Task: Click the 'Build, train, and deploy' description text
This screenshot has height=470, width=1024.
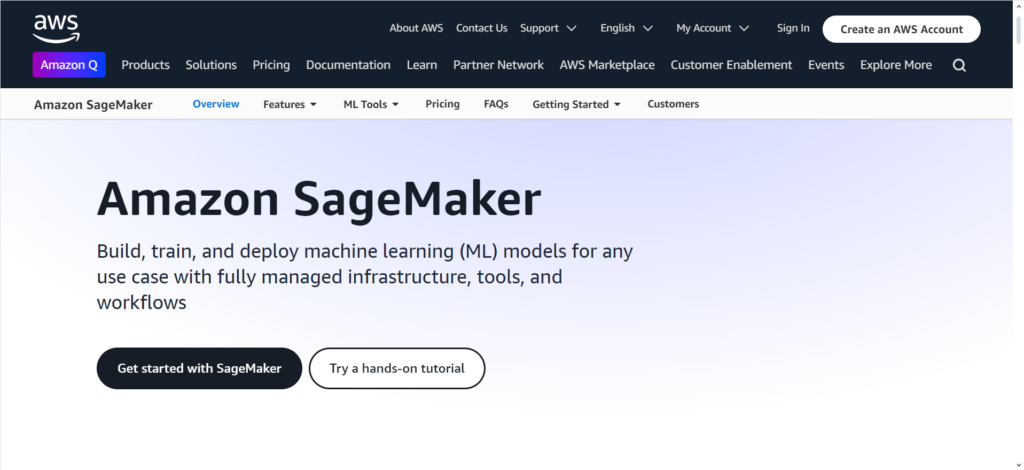Action: coord(364,277)
